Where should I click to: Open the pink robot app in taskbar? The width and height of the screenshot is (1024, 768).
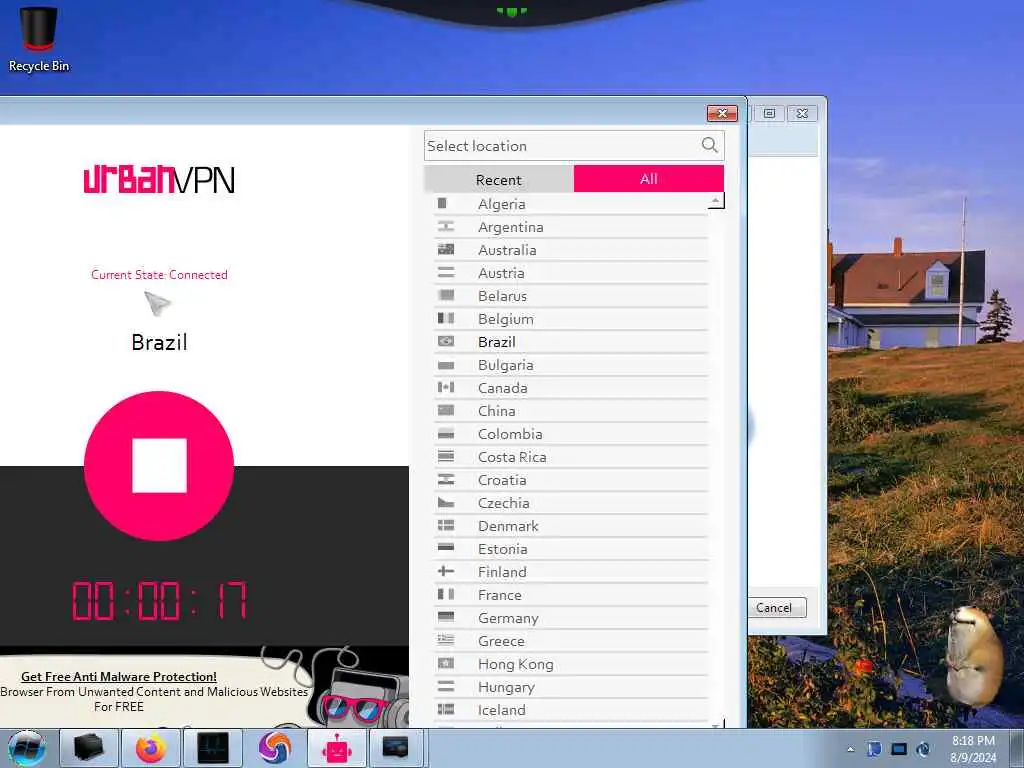pyautogui.click(x=337, y=748)
